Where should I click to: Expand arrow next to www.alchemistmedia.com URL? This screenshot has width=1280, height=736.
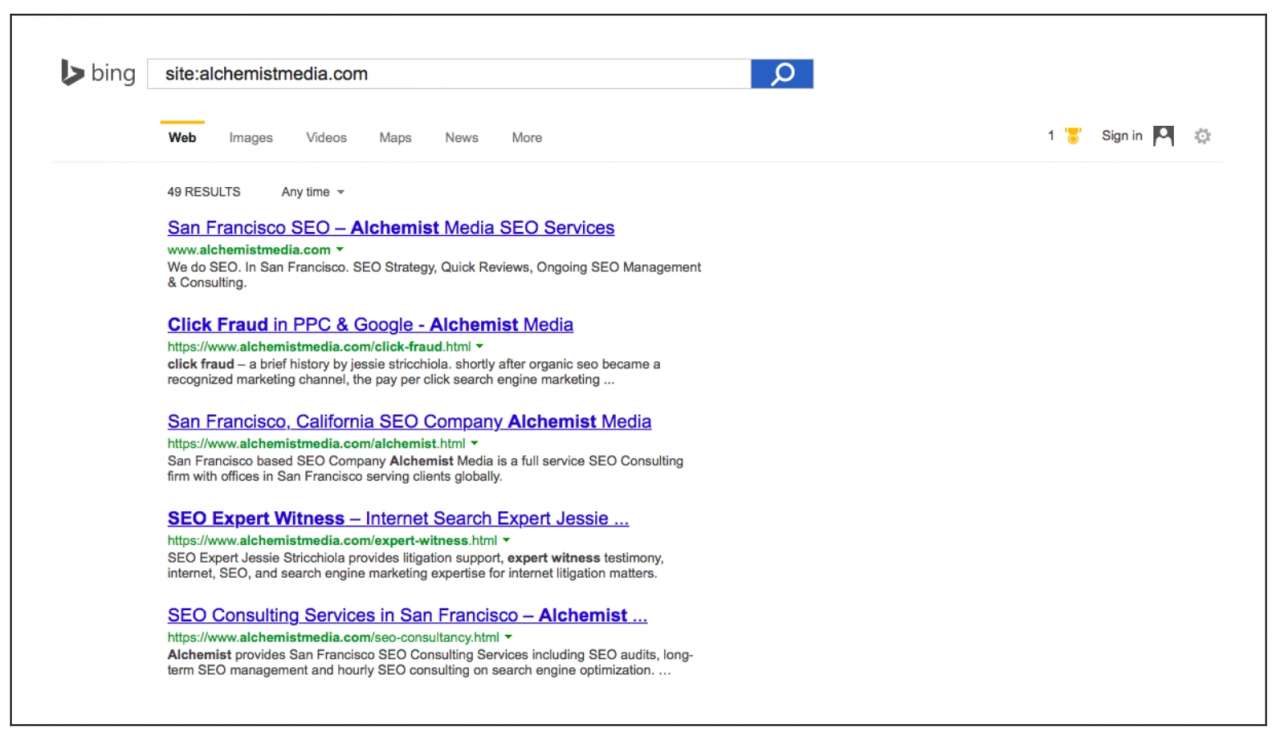point(340,249)
